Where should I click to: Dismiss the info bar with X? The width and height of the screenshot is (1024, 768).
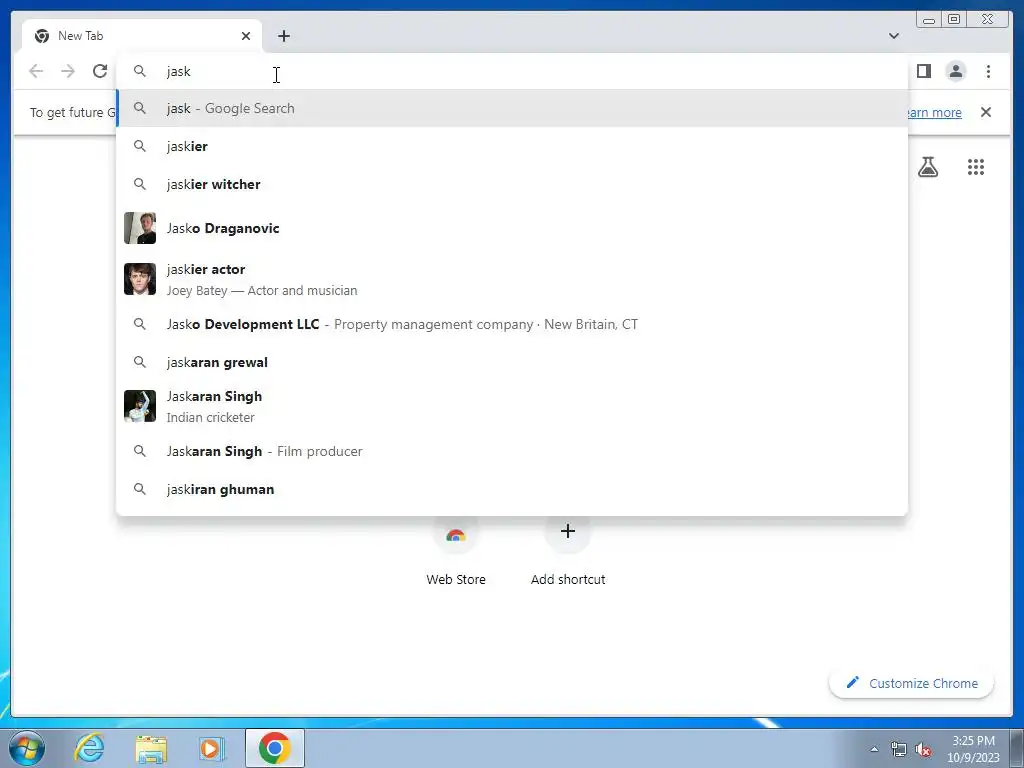[x=986, y=112]
